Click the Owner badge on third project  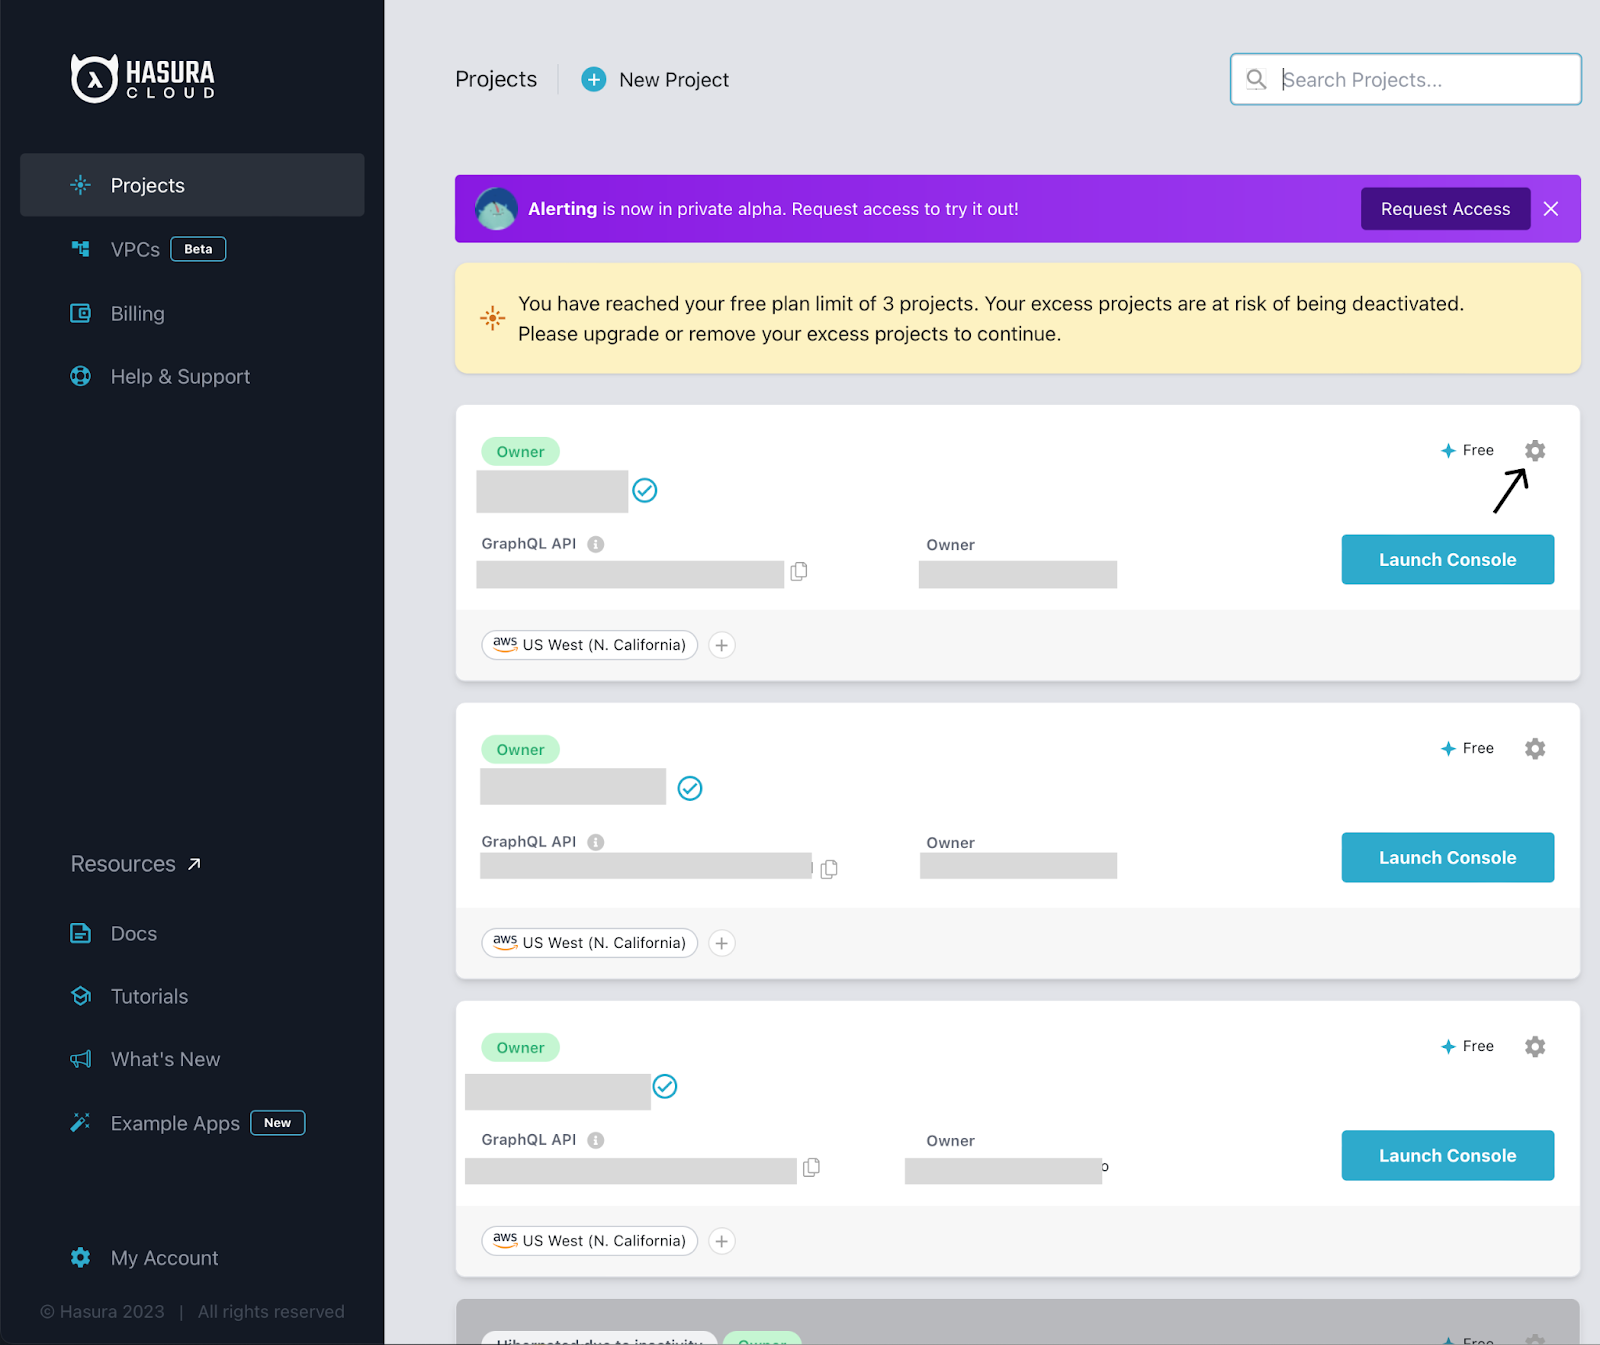(521, 1048)
